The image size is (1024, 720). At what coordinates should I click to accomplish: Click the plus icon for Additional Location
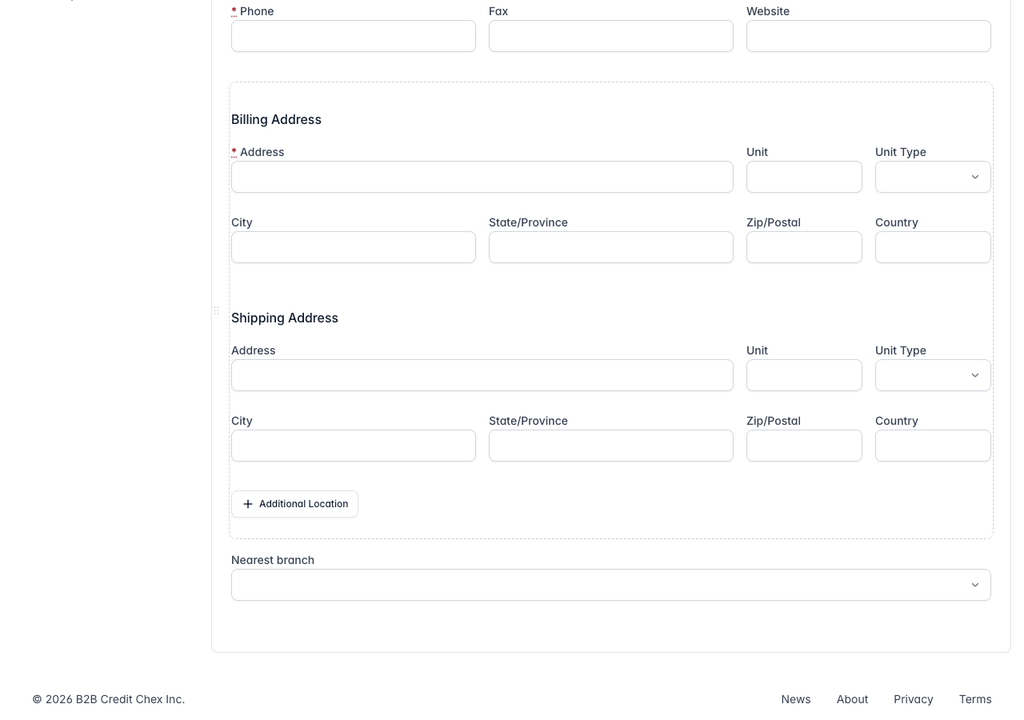coord(248,504)
